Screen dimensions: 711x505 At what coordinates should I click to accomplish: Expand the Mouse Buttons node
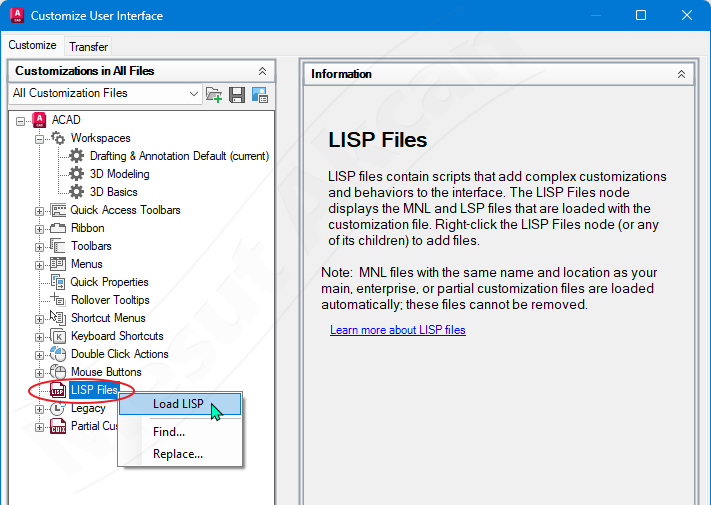[x=39, y=374]
